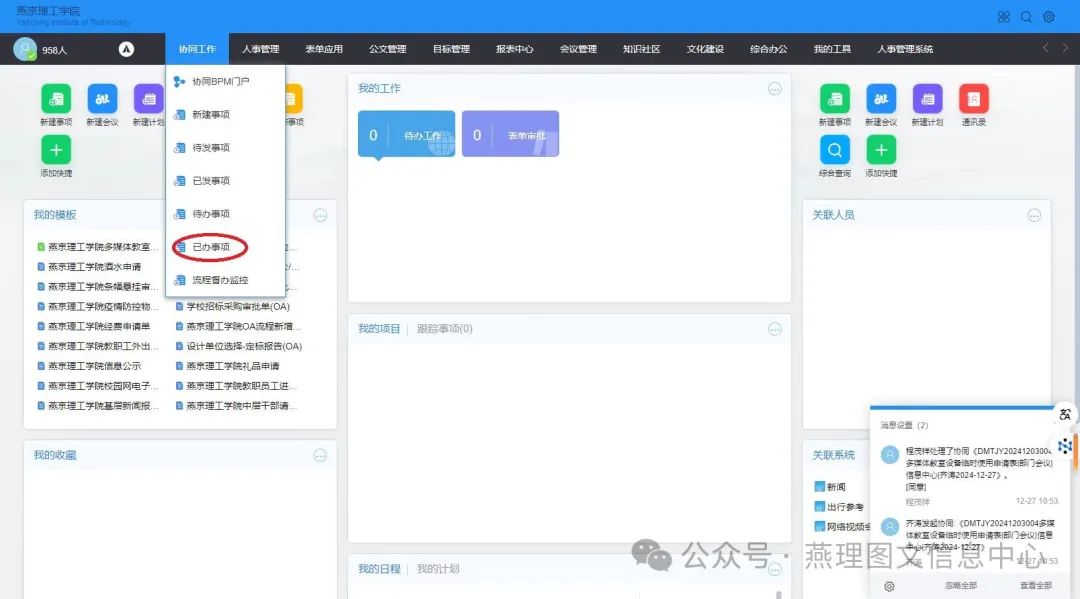Open the 通讯录 contacts shortcut icon
The image size is (1080, 599).
(973, 99)
